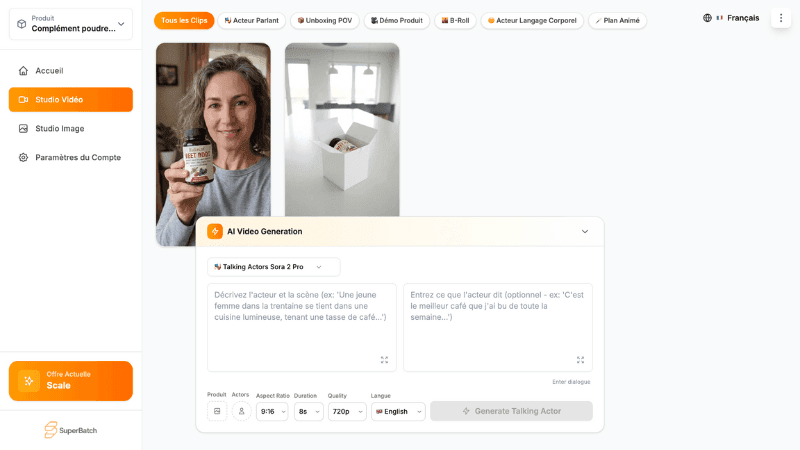Click the Actors person icon
This screenshot has width=800, height=450.
[241, 411]
